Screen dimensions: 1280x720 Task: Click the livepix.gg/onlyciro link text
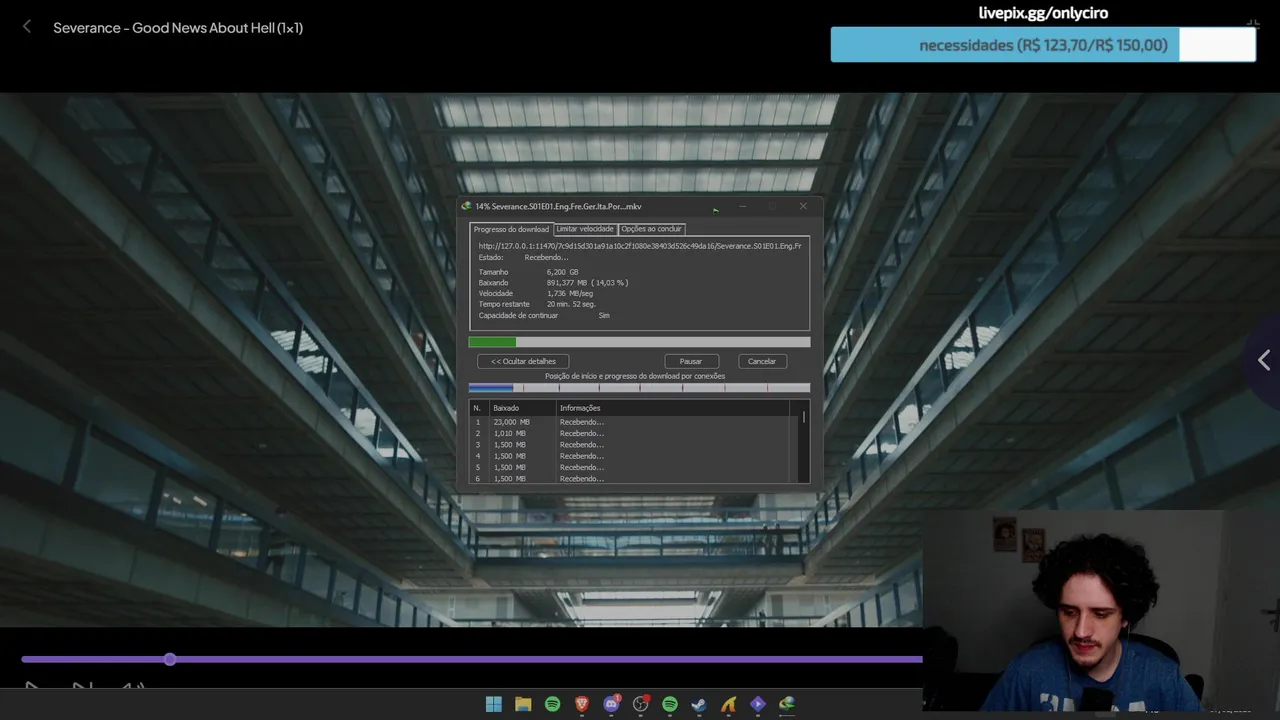(1043, 13)
